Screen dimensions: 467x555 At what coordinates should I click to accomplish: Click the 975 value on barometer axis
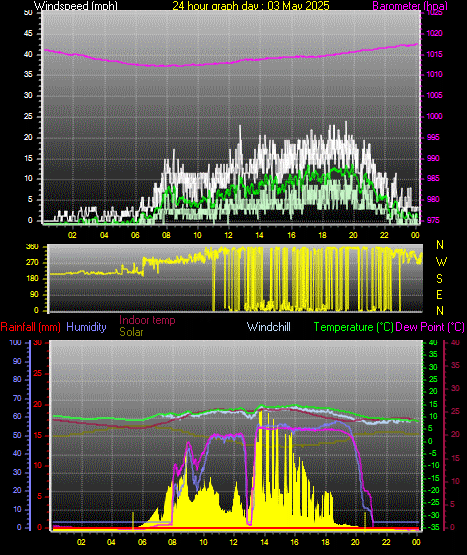click(433, 220)
